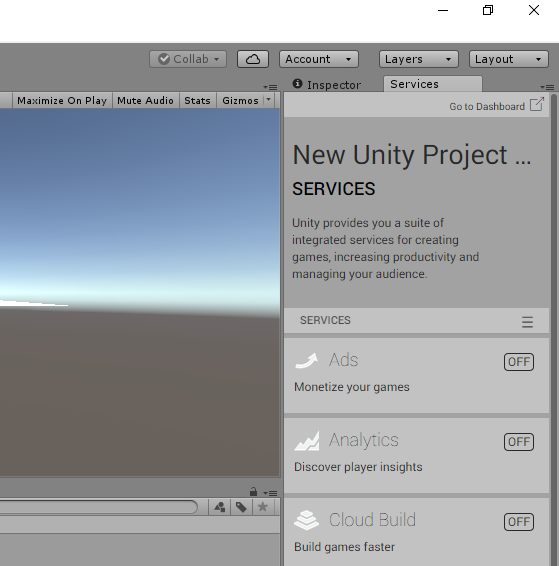
Task: Open the Game view panel options menu
Action: [x=270, y=87]
